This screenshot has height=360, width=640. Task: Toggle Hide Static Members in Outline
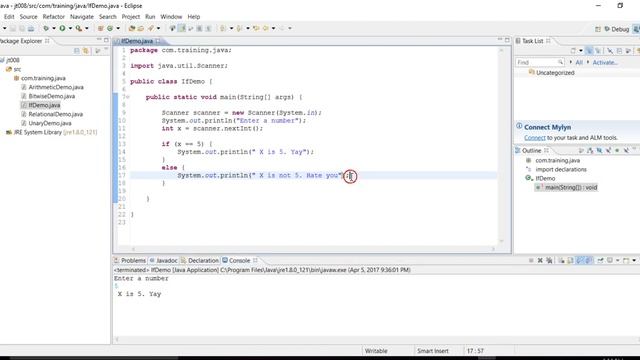coord(609,151)
